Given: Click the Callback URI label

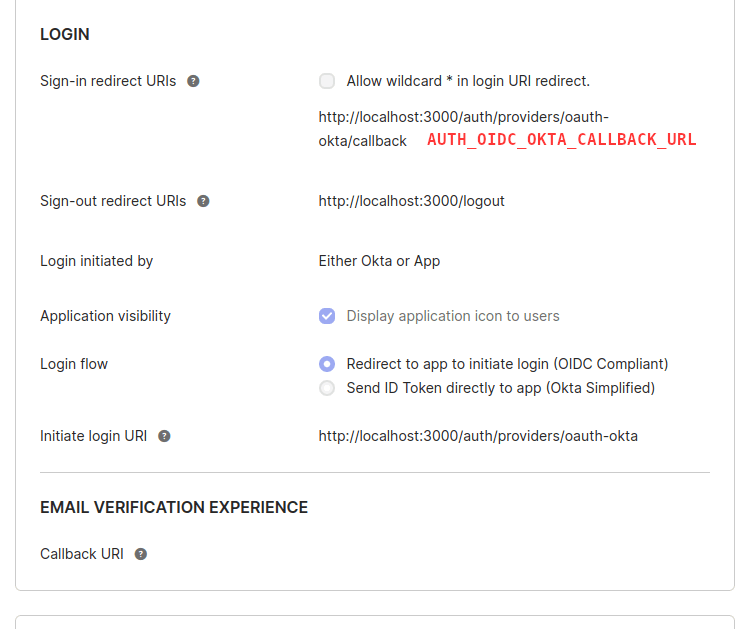Looking at the screenshot, I should [x=81, y=554].
